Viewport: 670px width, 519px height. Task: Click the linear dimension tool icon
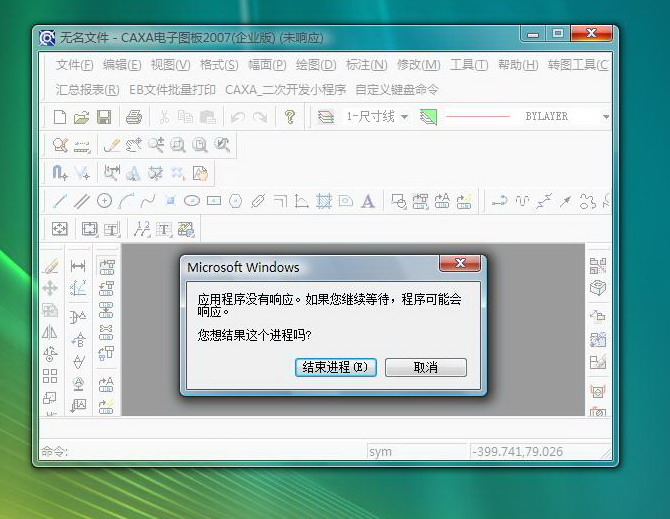pos(78,267)
